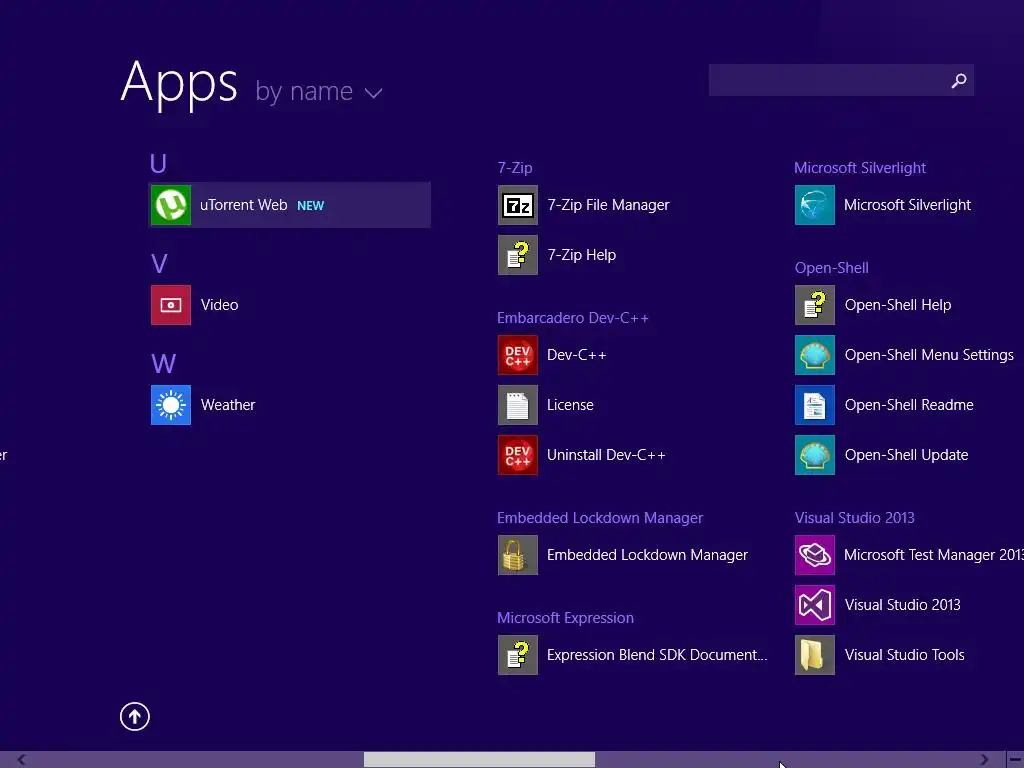Click the search magnifier icon

coord(959,80)
